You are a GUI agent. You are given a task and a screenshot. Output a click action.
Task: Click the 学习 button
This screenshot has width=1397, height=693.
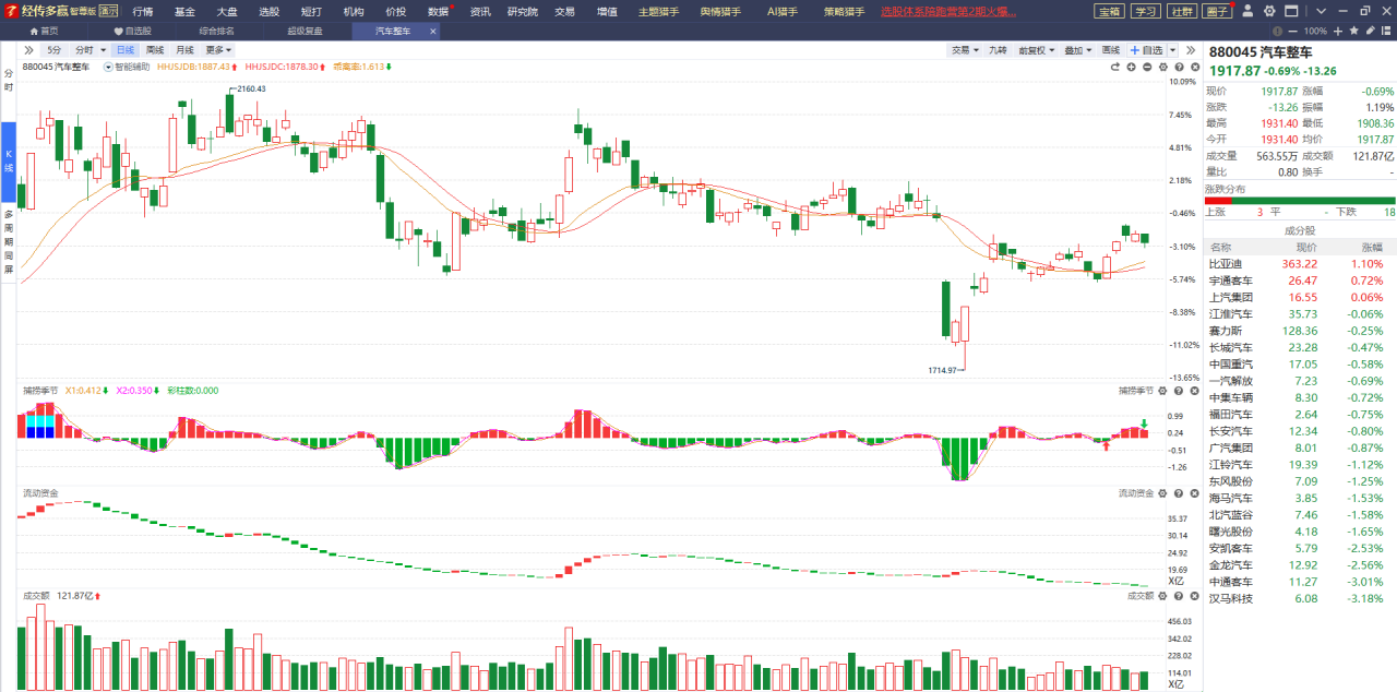[1145, 11]
